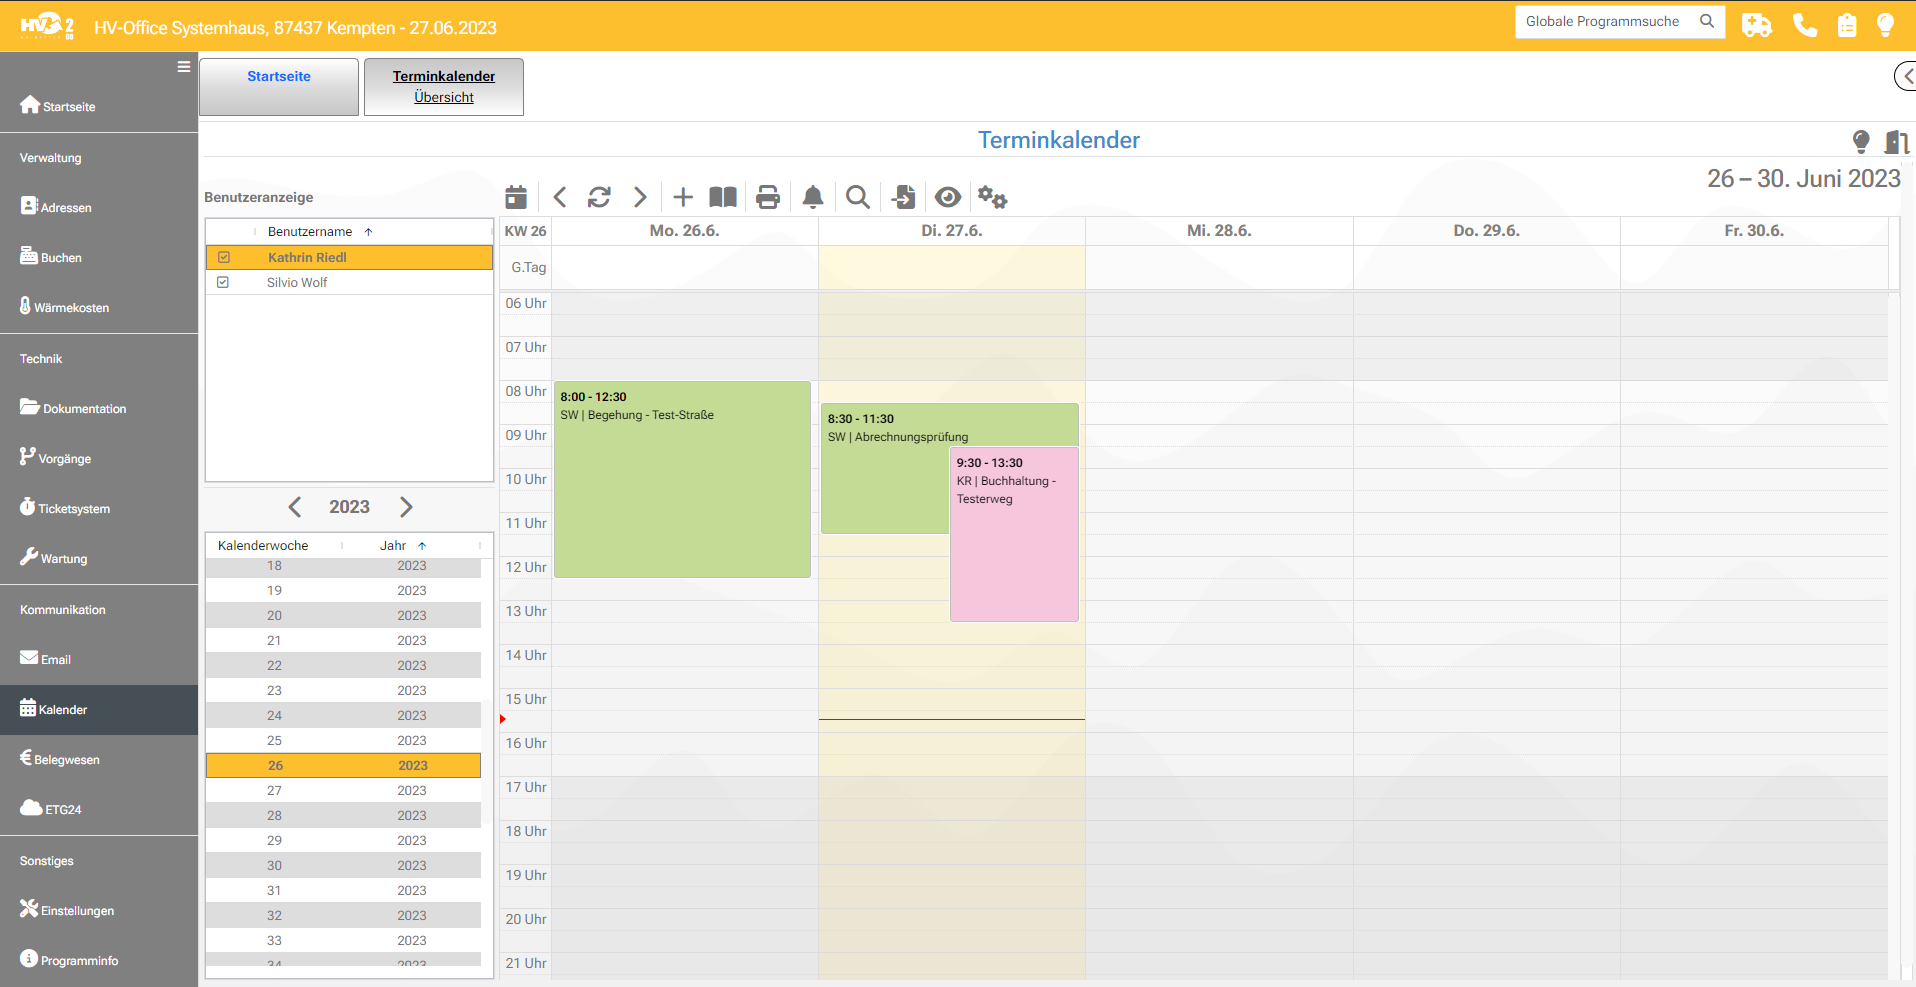Uncheck Silvio Wolf checkbox

tap(223, 282)
